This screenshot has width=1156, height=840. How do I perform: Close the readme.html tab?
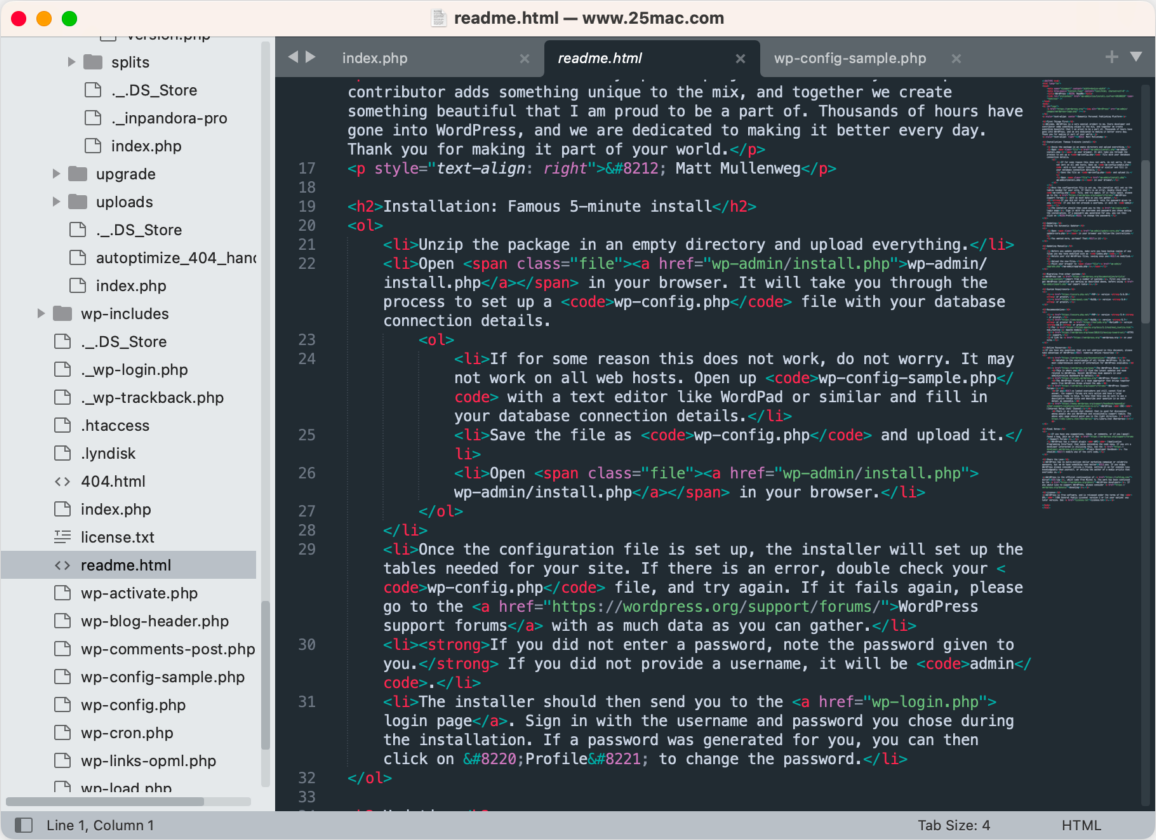click(x=740, y=58)
